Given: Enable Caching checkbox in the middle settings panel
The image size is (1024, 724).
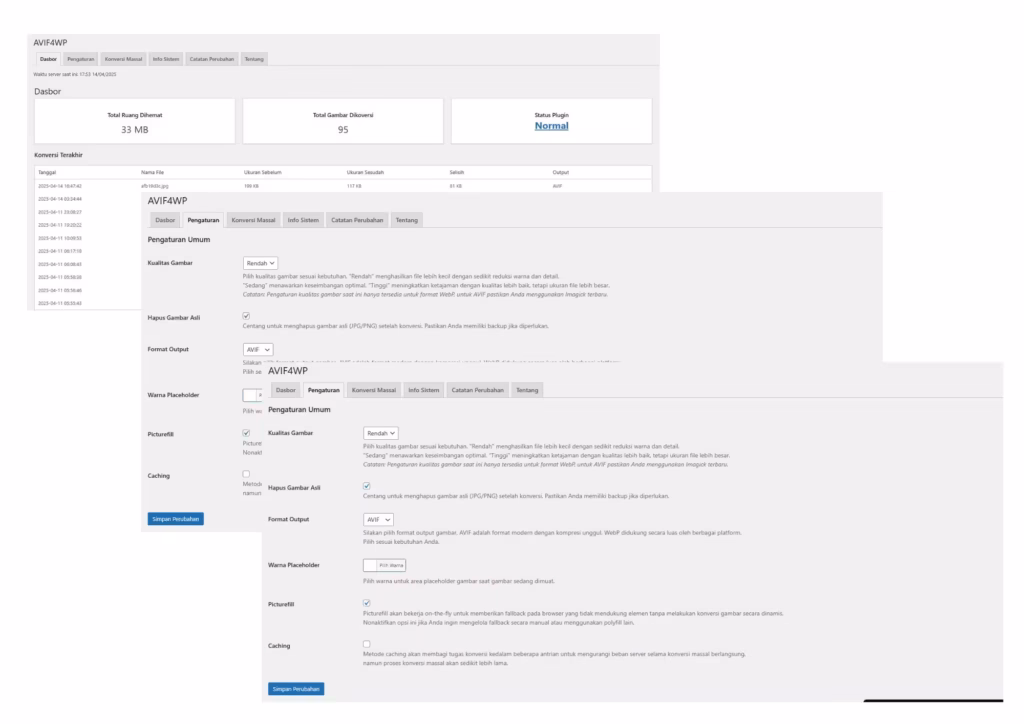Looking at the screenshot, I should pyautogui.click(x=246, y=474).
